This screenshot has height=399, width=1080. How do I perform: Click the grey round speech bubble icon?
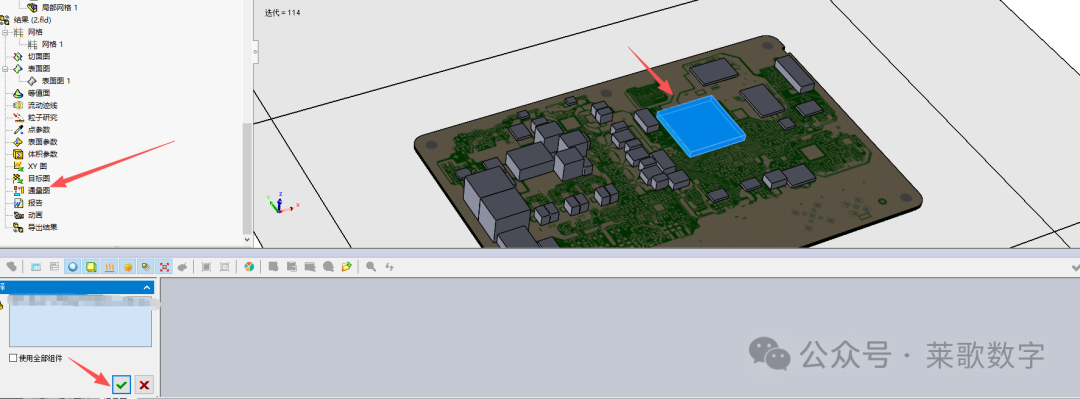[x=329, y=266]
